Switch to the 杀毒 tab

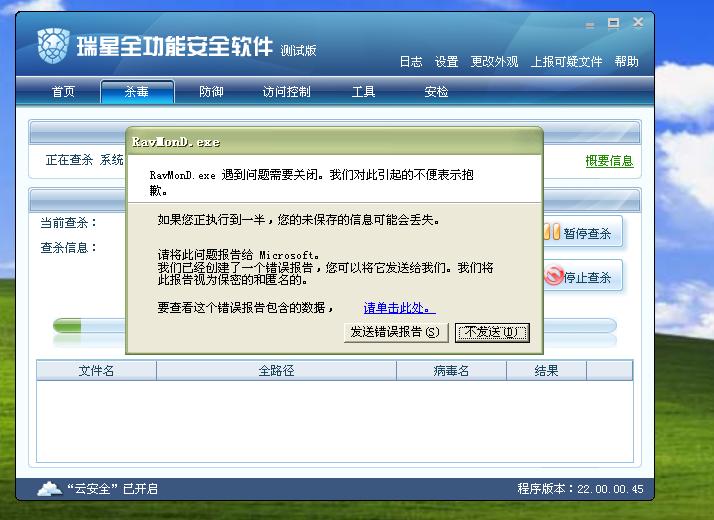(137, 92)
